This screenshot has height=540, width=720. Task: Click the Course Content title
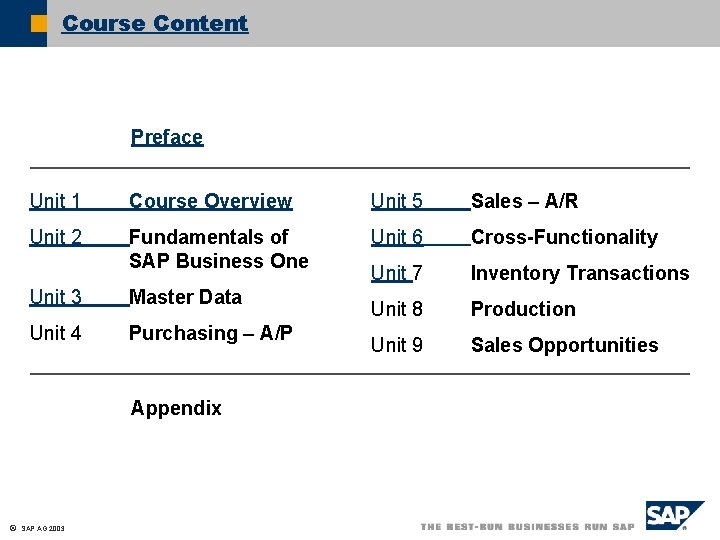(155, 23)
